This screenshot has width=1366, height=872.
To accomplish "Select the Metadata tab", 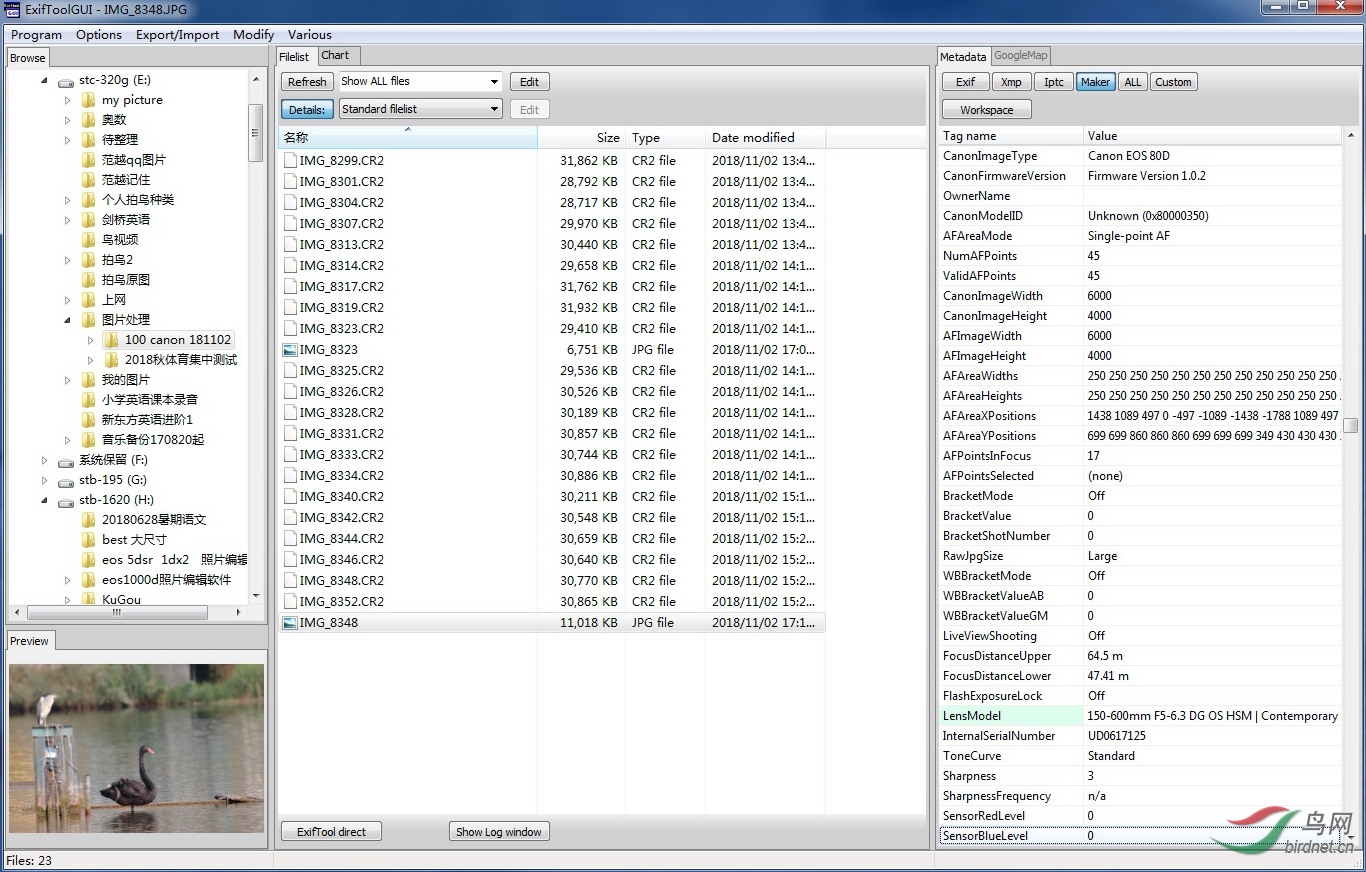I will (x=963, y=57).
